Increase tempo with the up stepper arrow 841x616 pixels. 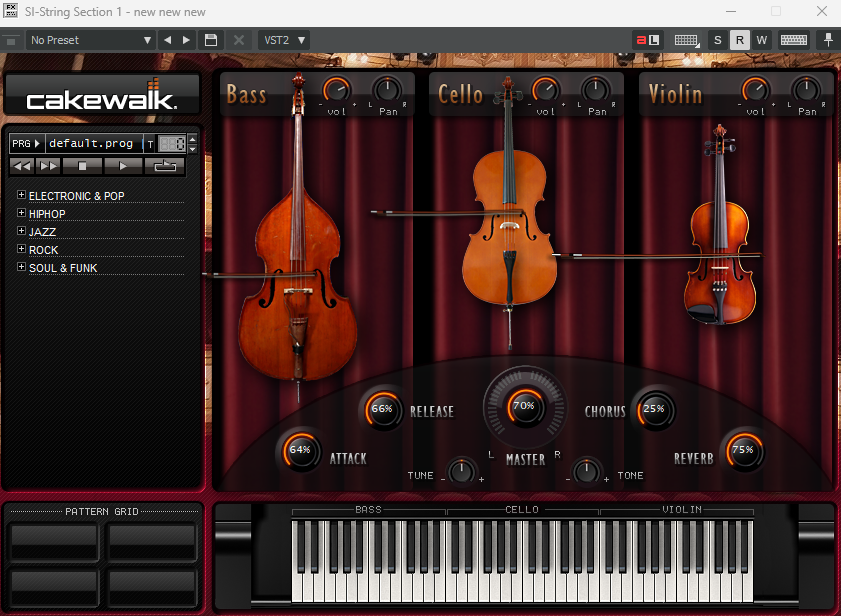tap(193, 140)
